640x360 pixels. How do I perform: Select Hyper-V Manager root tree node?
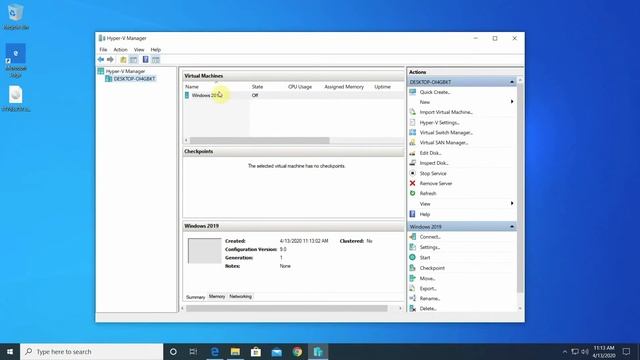click(125, 71)
